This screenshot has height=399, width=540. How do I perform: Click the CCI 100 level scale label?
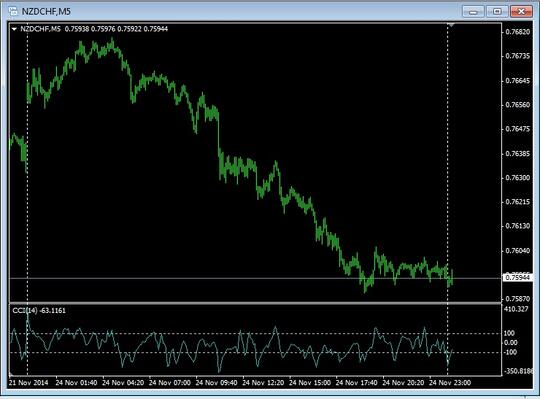(509, 333)
